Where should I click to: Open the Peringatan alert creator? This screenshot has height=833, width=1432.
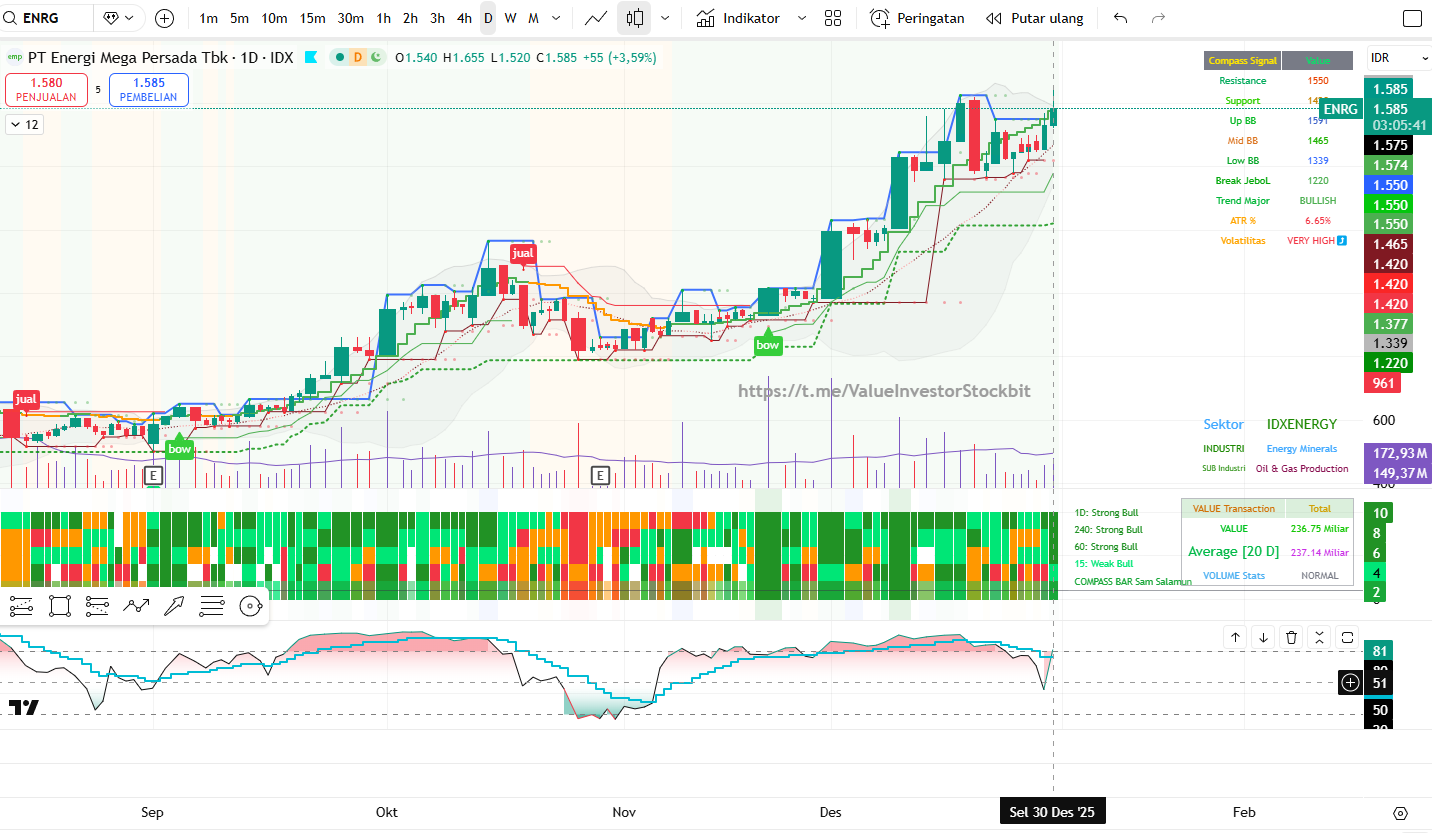click(917, 18)
